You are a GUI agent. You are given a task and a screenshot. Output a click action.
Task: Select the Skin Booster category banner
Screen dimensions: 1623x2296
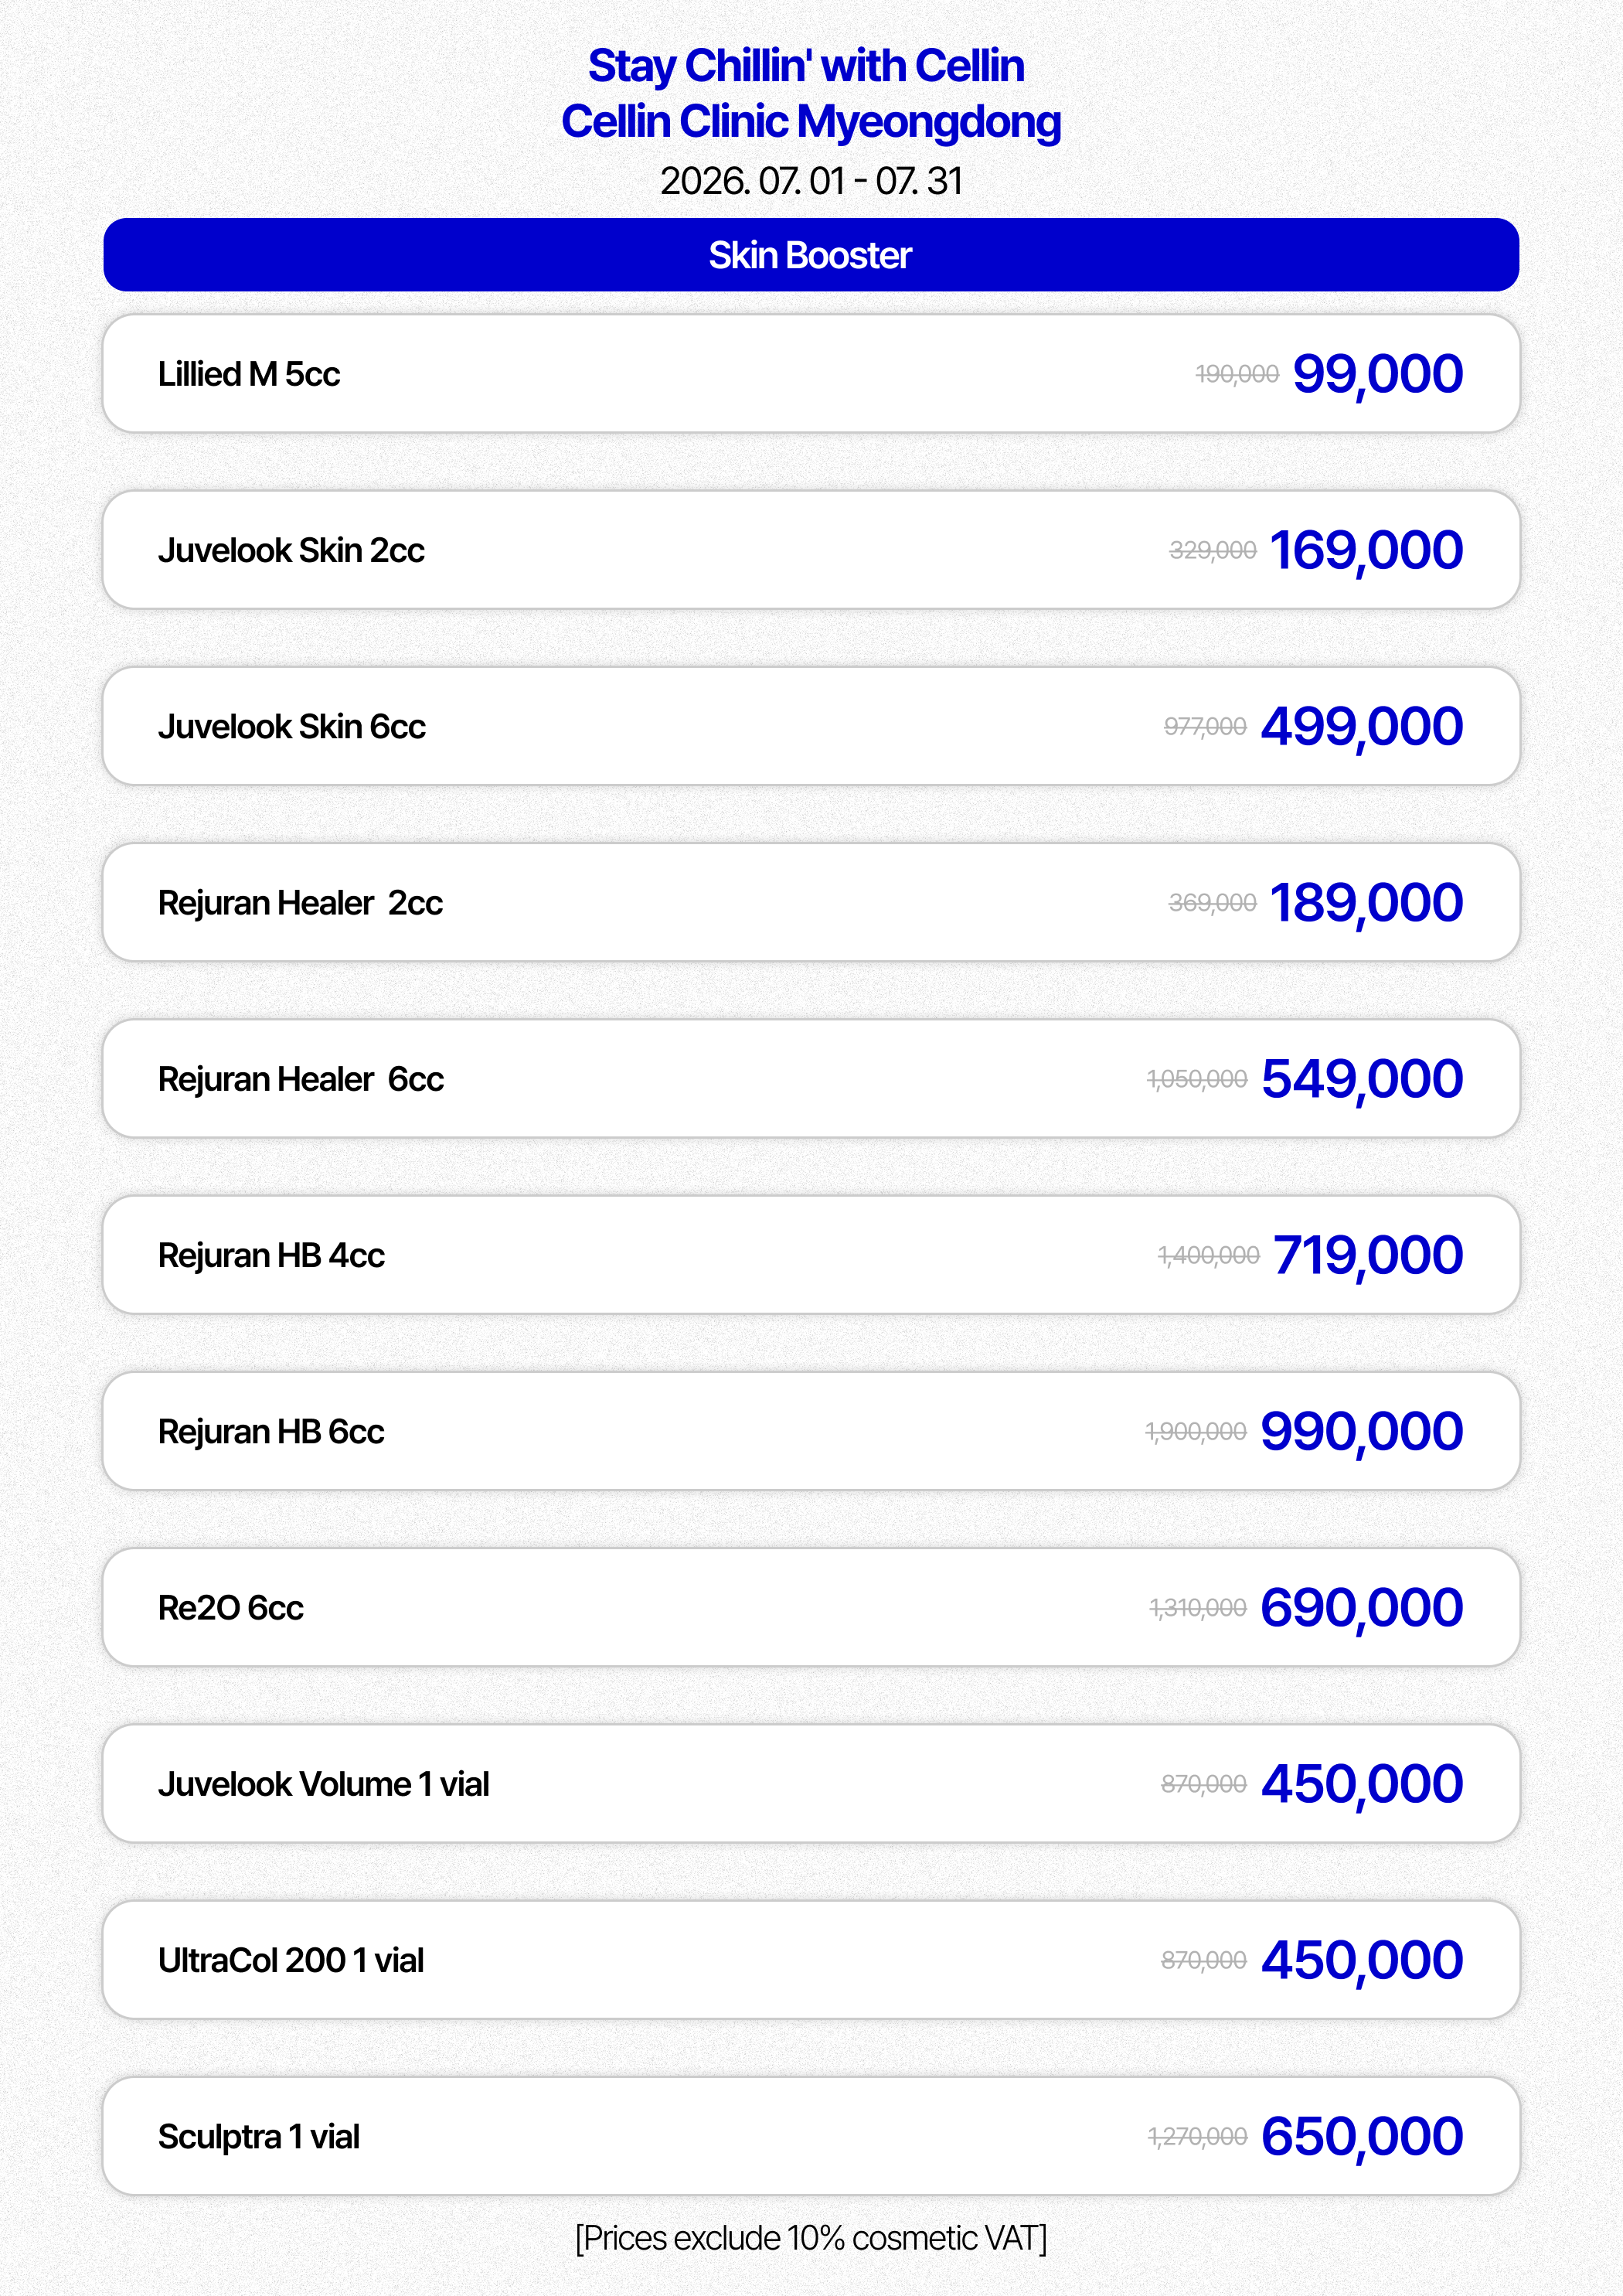click(x=811, y=255)
